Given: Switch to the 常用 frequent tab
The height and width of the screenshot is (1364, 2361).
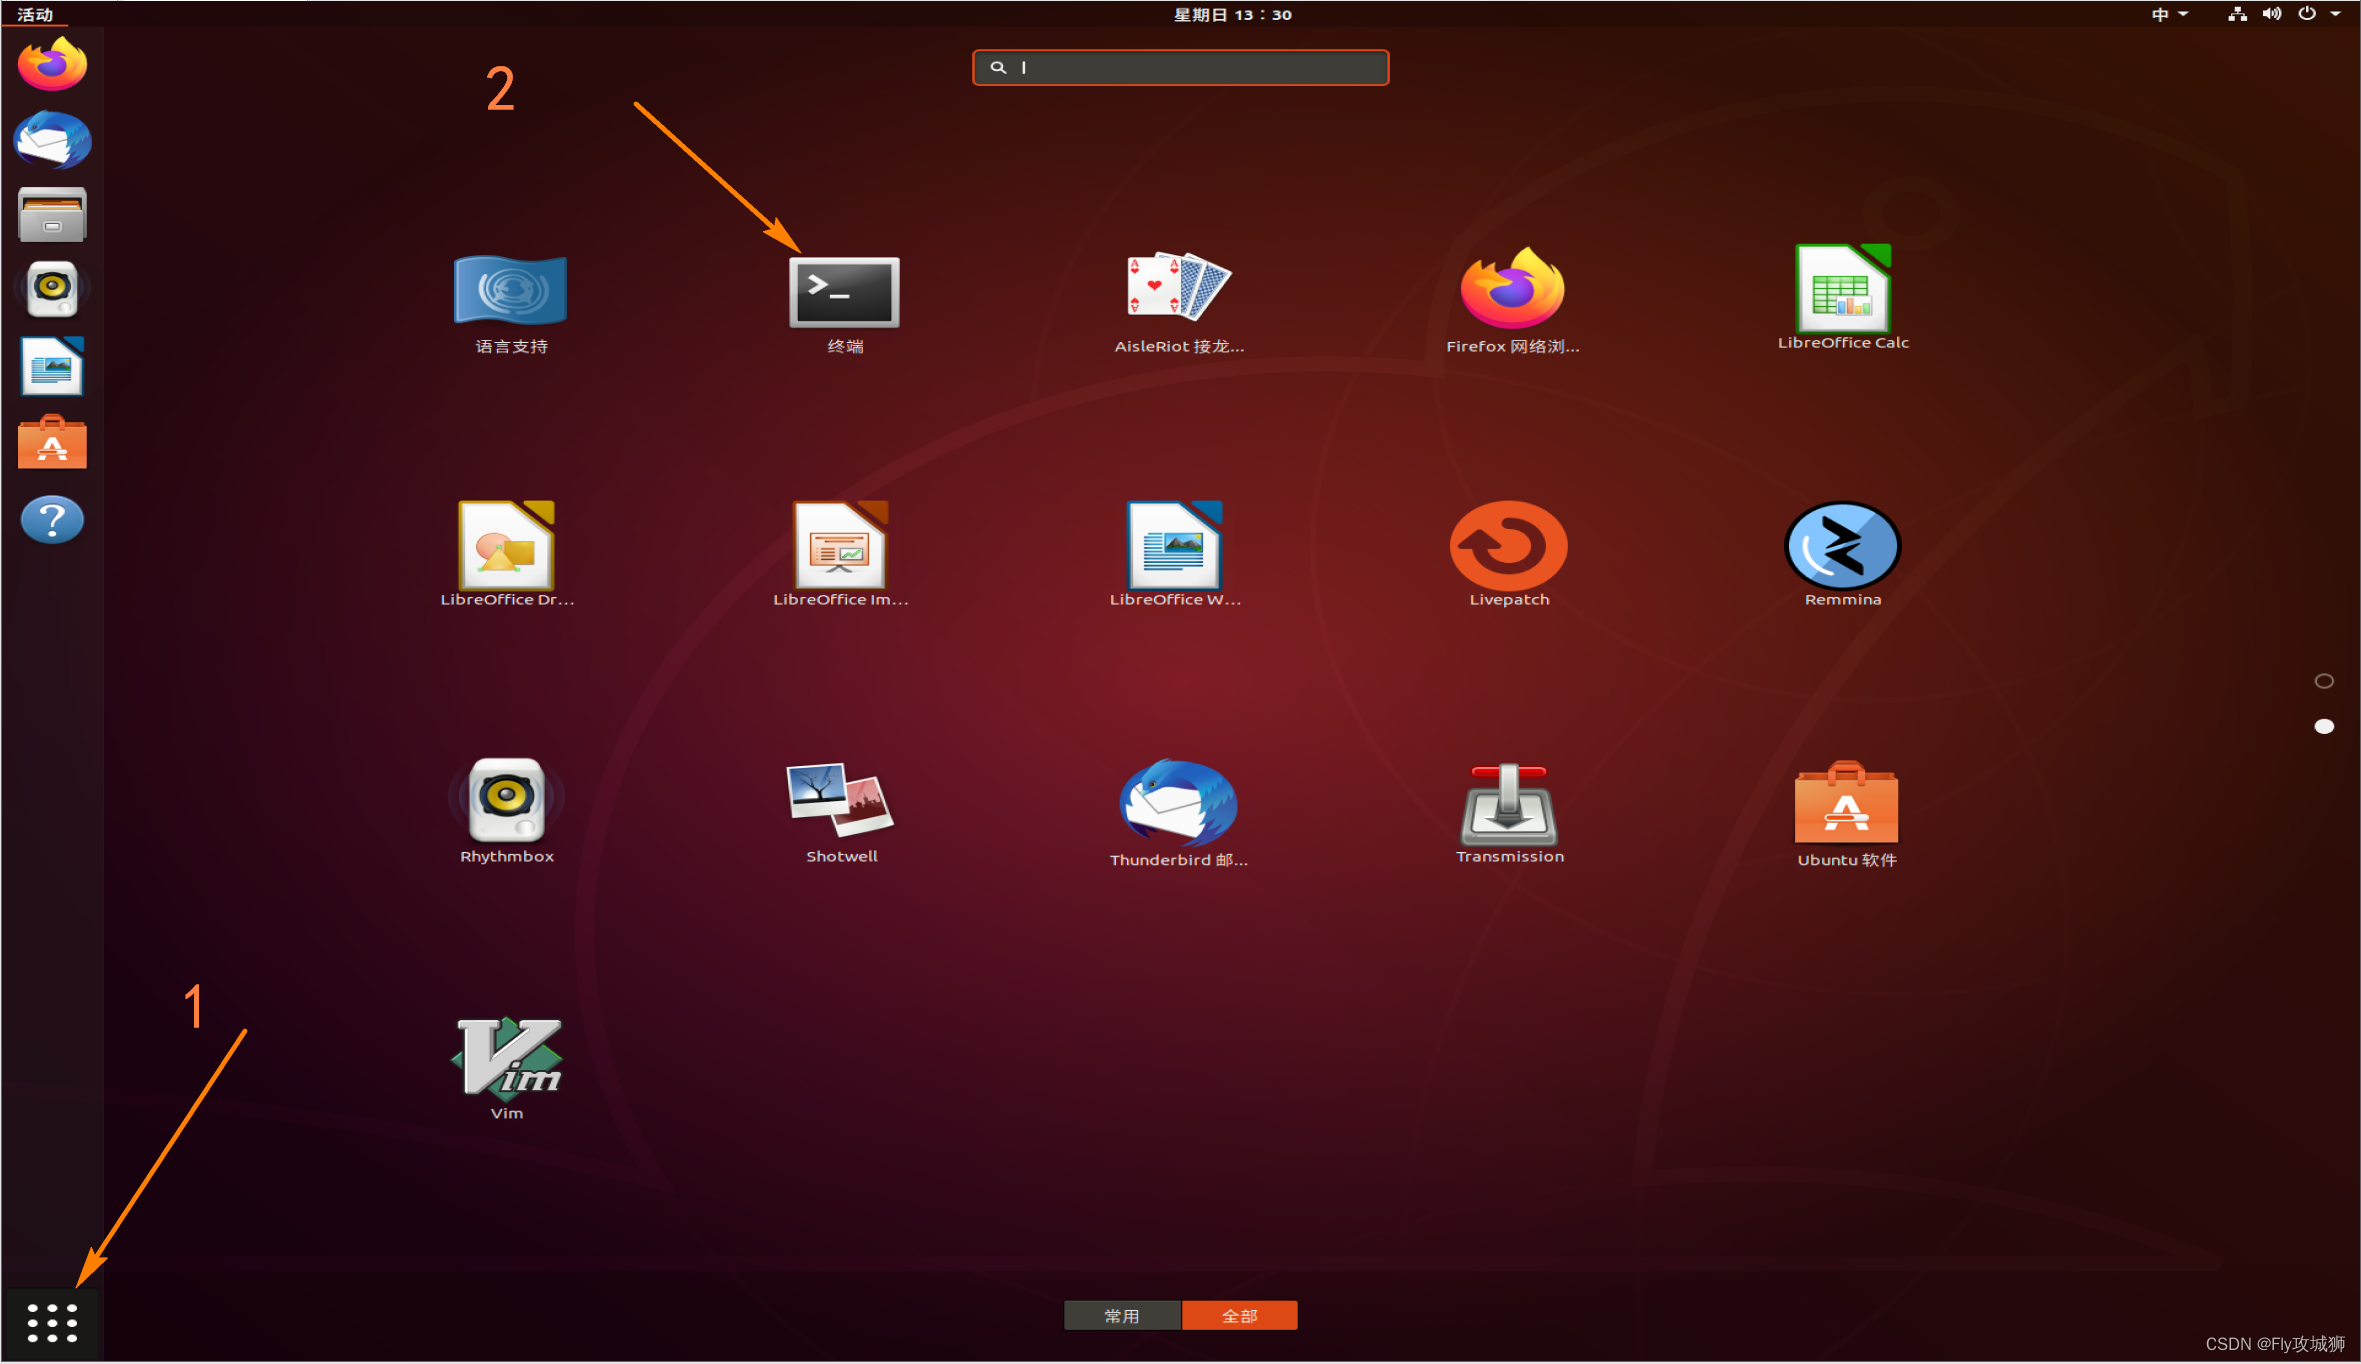Looking at the screenshot, I should point(1122,1316).
